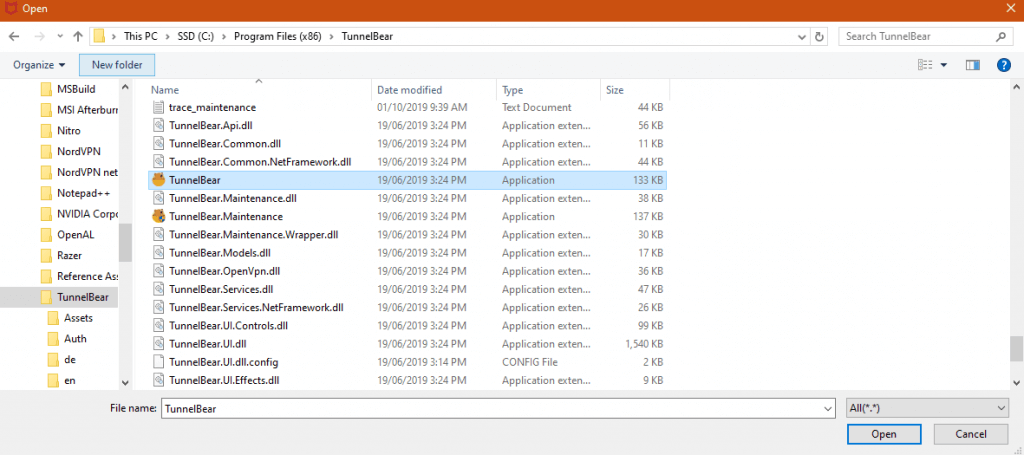Click file list scrollbar up arrow
Viewport: 1024px width, 455px height.
point(1017,87)
